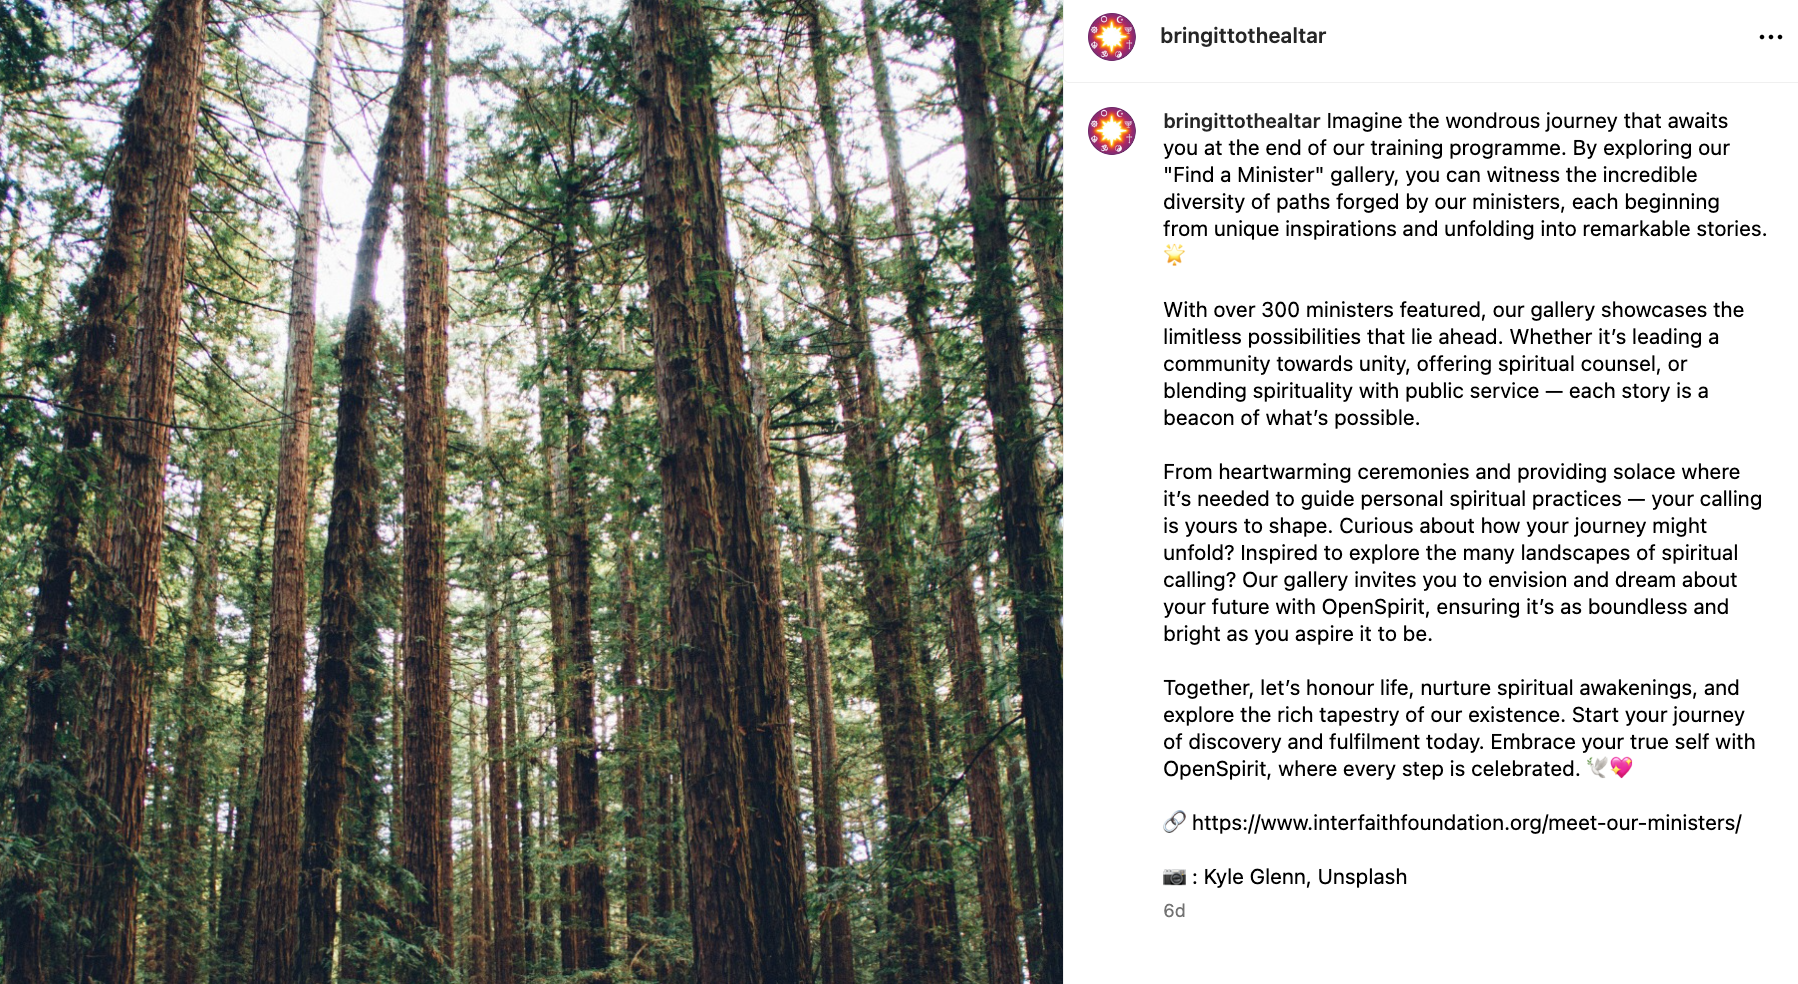The image size is (1798, 984).
Task: Click the camera emoji beside photo credit
Action: [1175, 877]
